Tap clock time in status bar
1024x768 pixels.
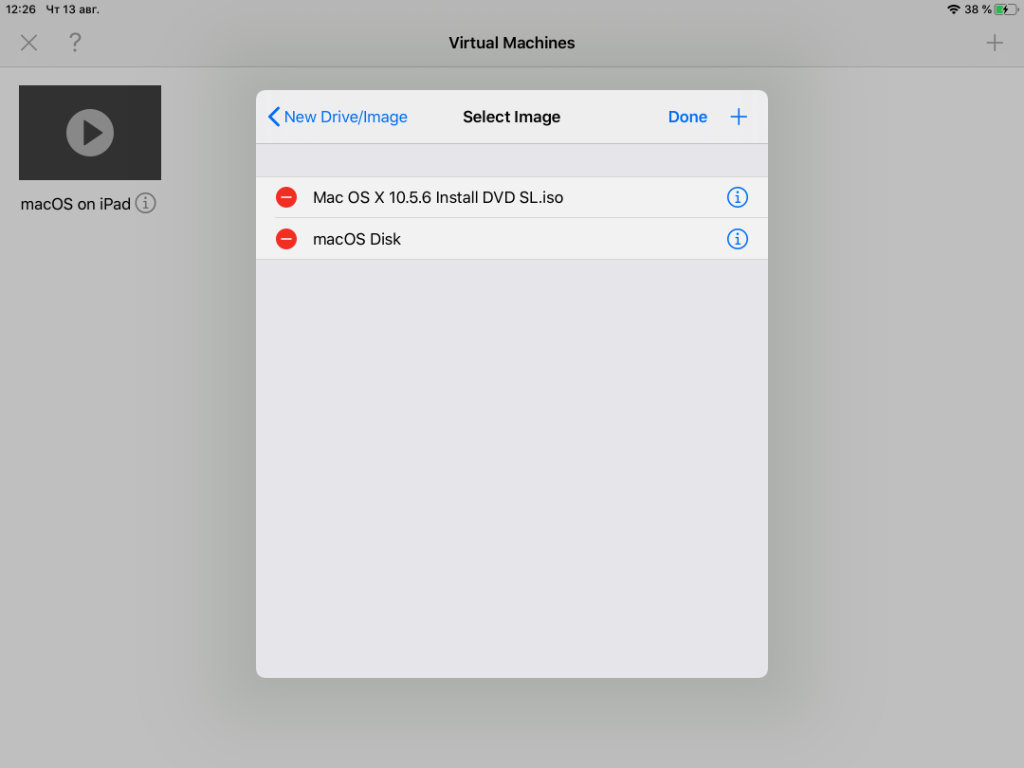coord(21,9)
